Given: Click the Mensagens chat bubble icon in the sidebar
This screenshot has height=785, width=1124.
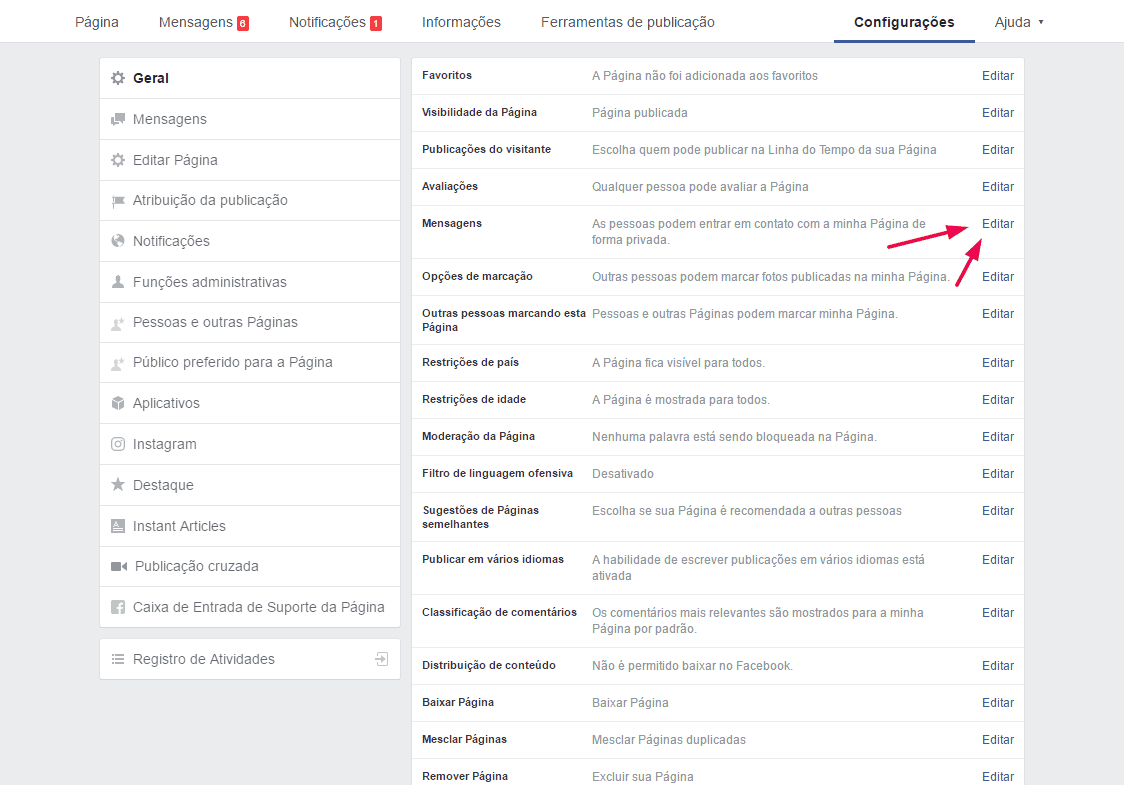Looking at the screenshot, I should (x=118, y=119).
